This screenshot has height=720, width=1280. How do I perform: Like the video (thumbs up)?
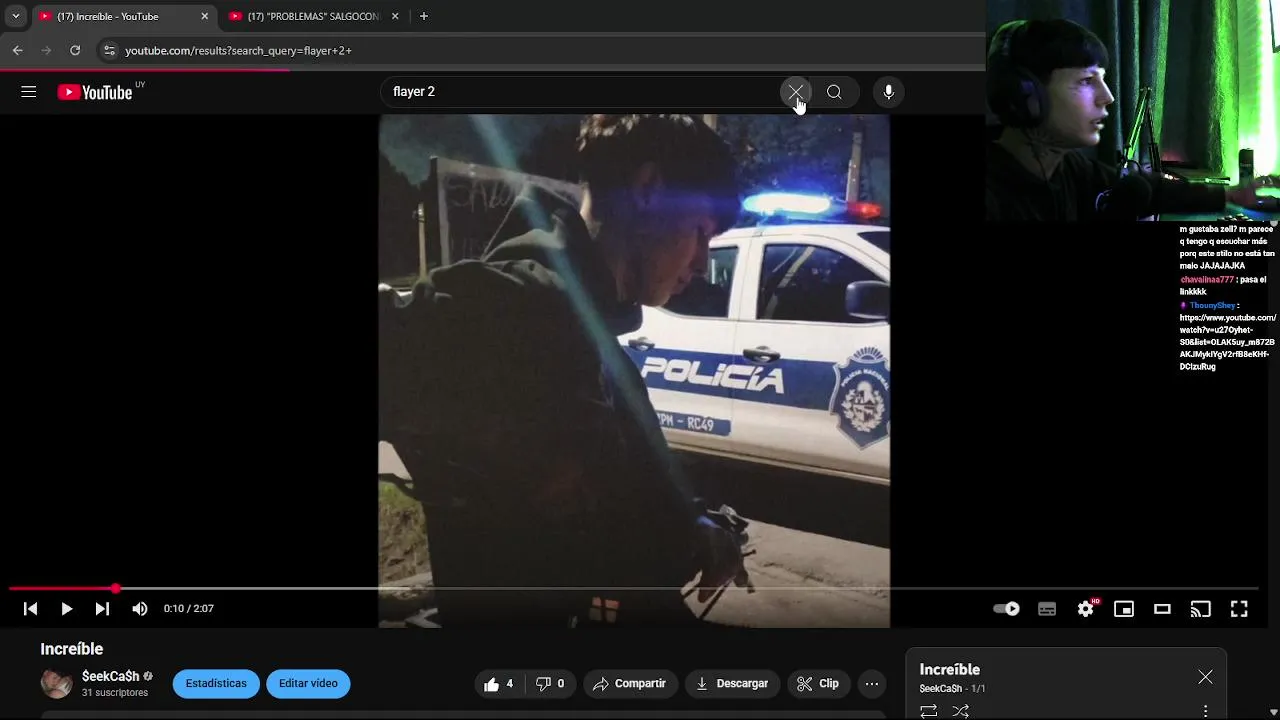(499, 684)
